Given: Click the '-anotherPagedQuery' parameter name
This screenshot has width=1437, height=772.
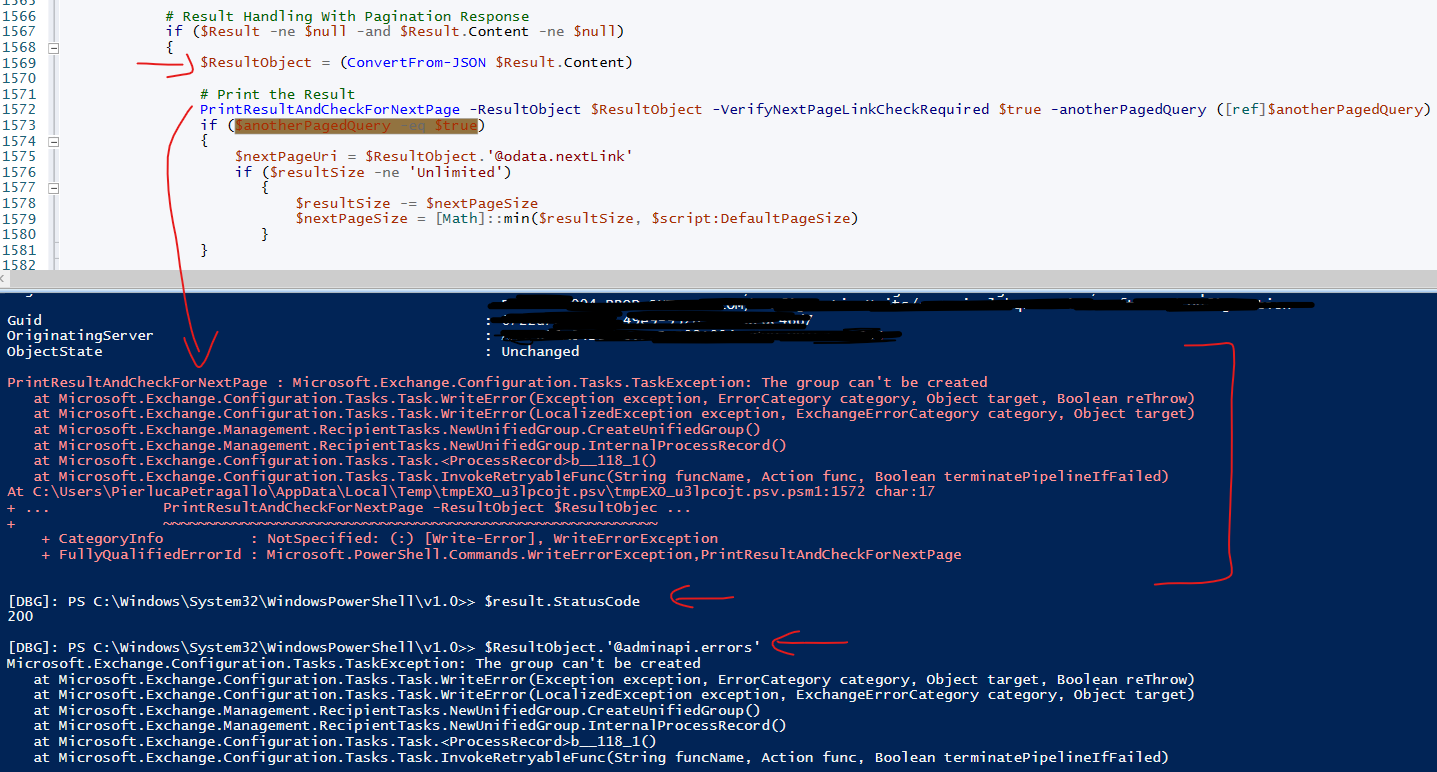Looking at the screenshot, I should (1128, 109).
